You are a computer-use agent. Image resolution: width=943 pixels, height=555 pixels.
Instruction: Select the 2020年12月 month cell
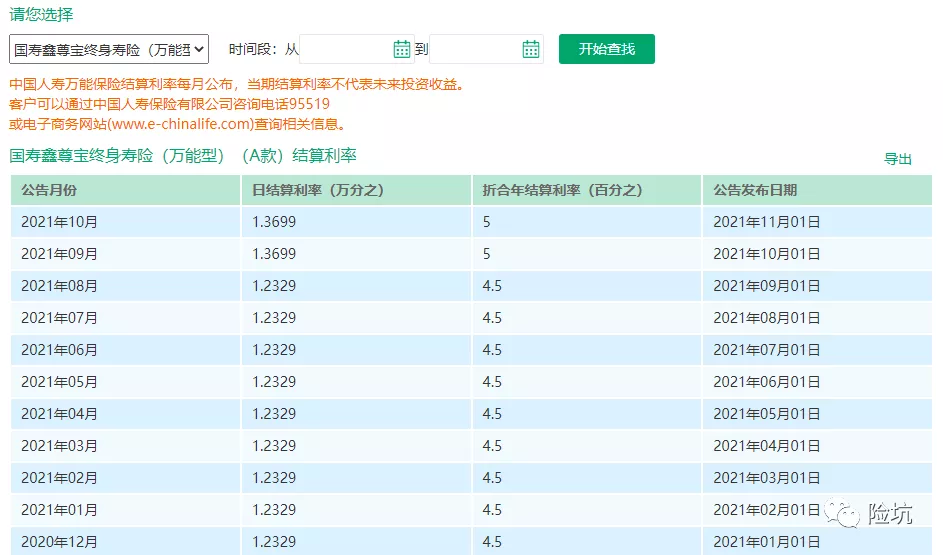125,541
